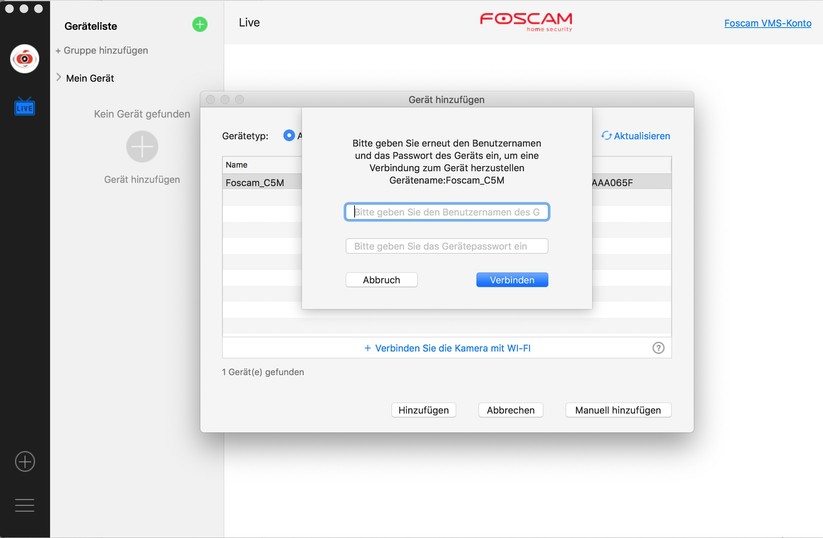Open the hamburger menu in dark sidebar
The height and width of the screenshot is (538, 823).
click(x=25, y=505)
